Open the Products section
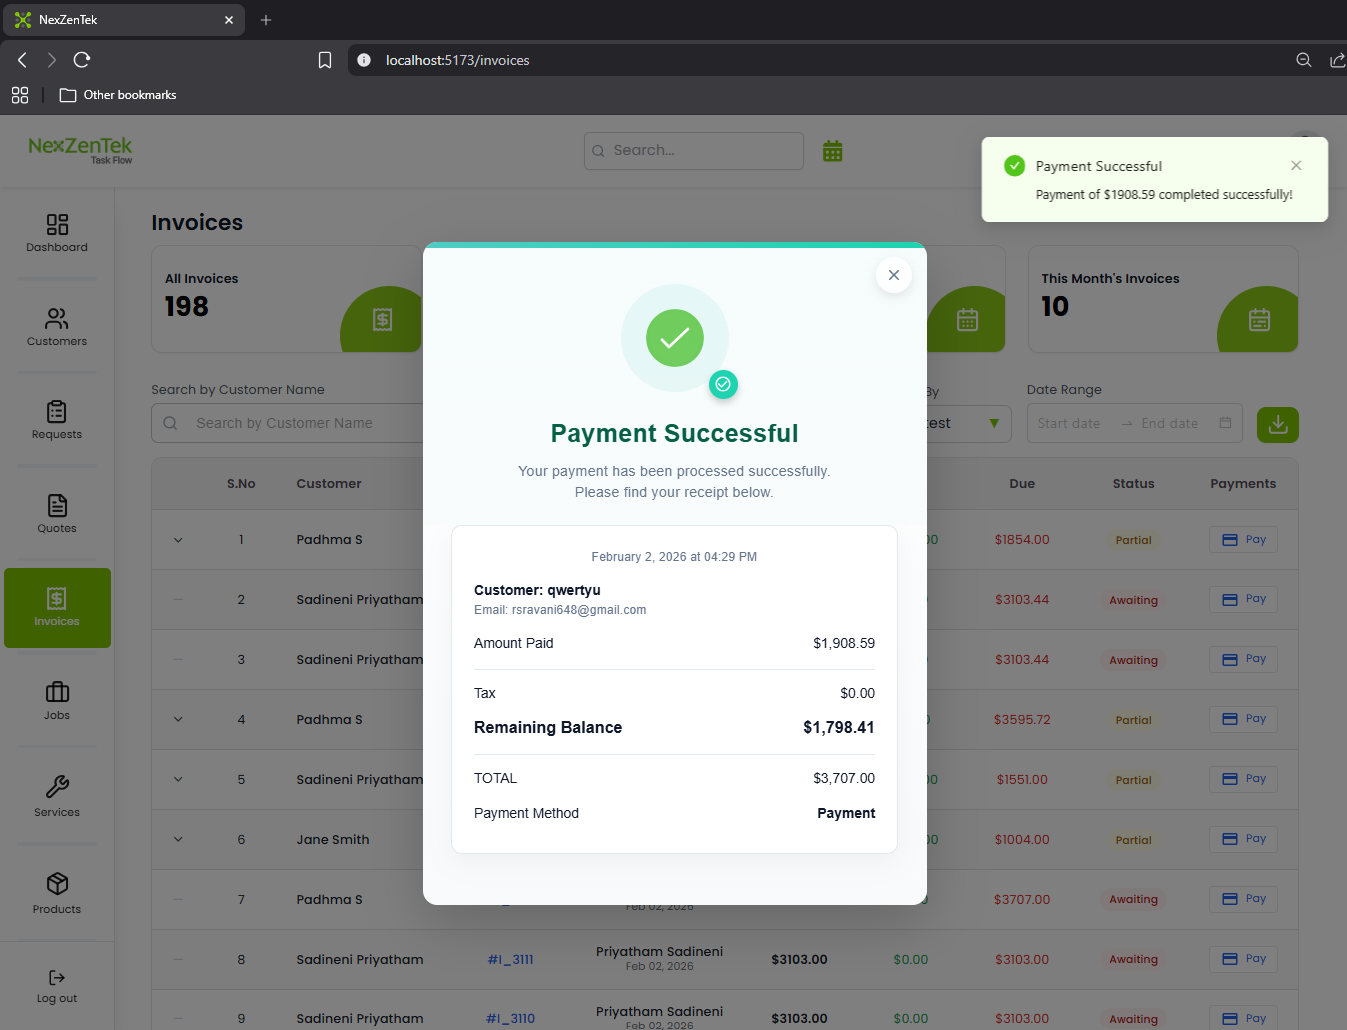The image size is (1347, 1030). 57,892
